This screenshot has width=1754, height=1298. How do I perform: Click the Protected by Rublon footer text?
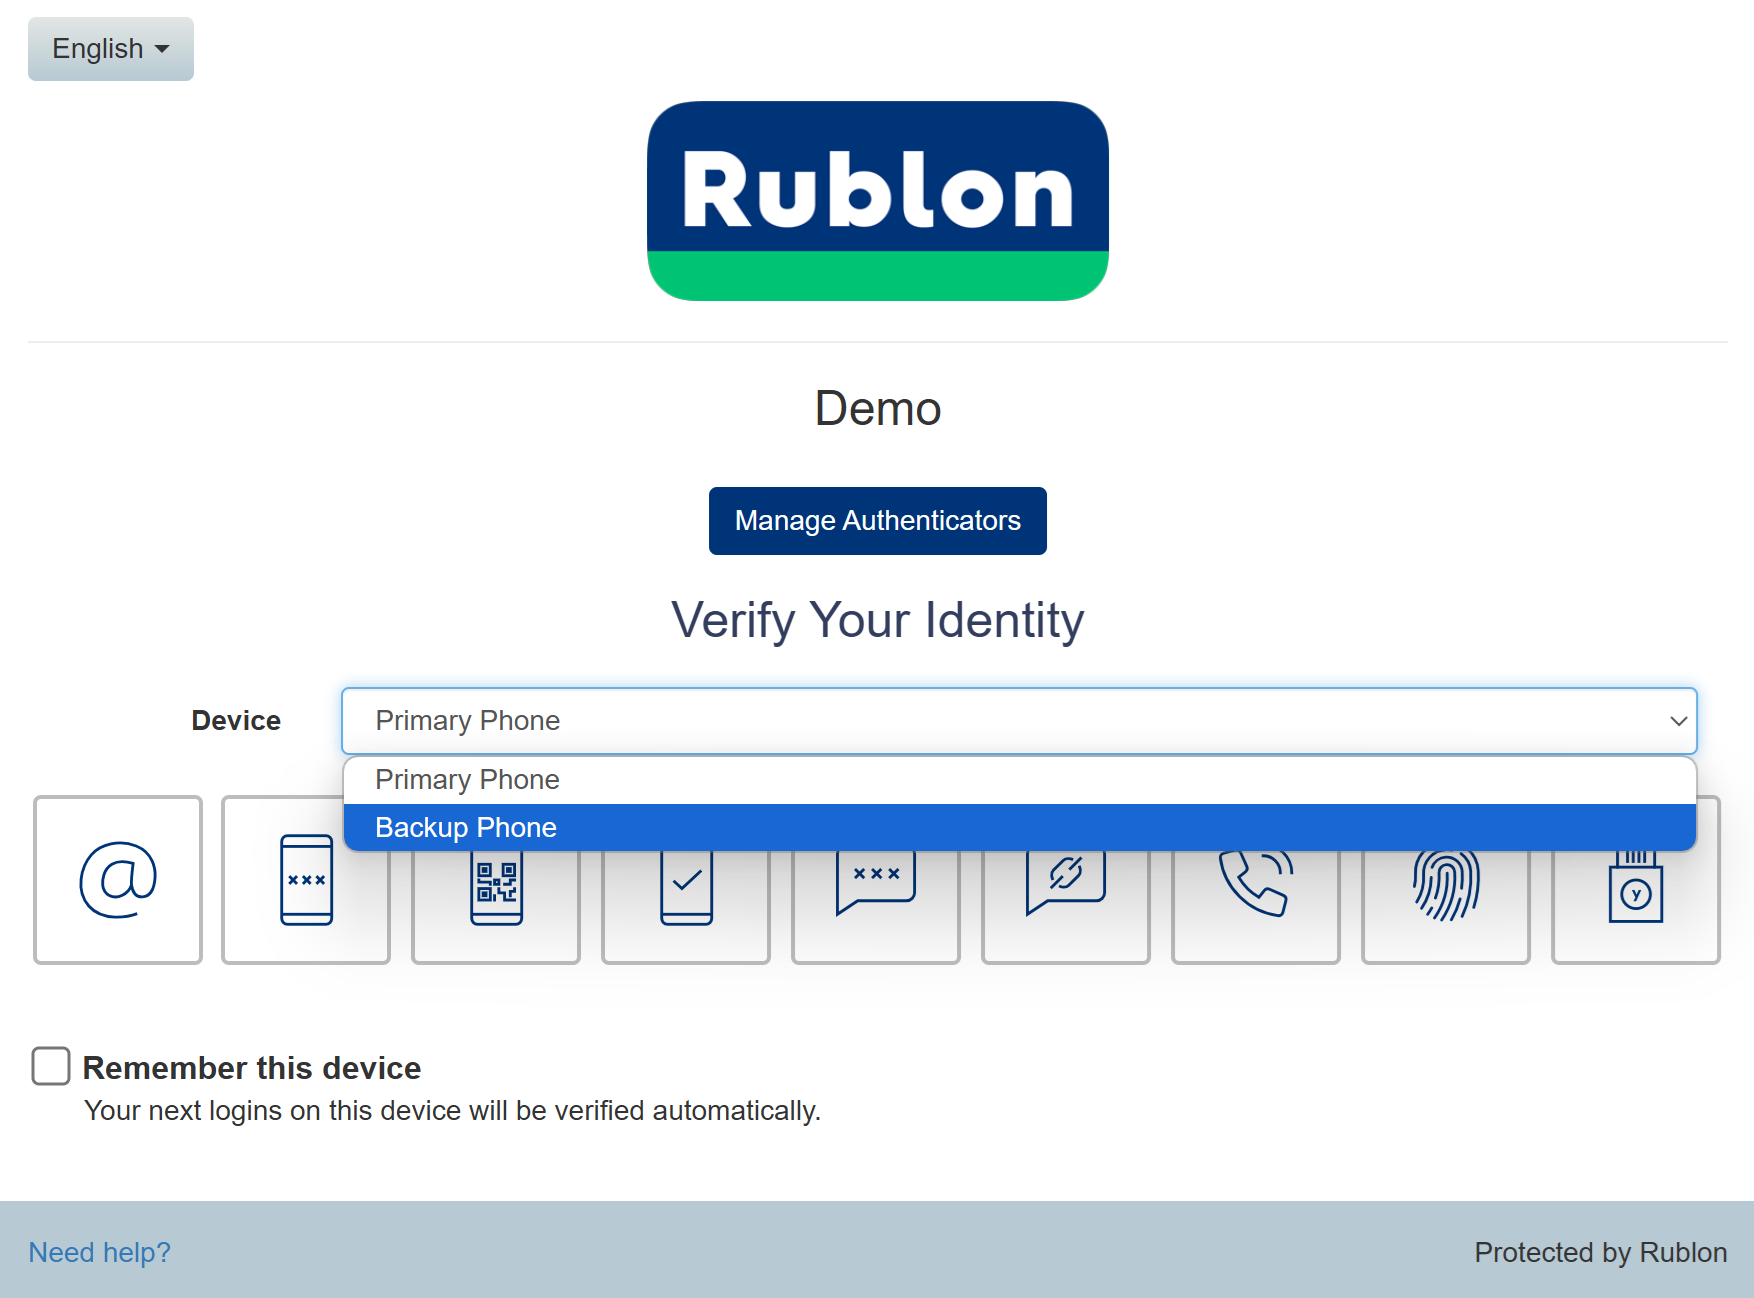click(1600, 1252)
